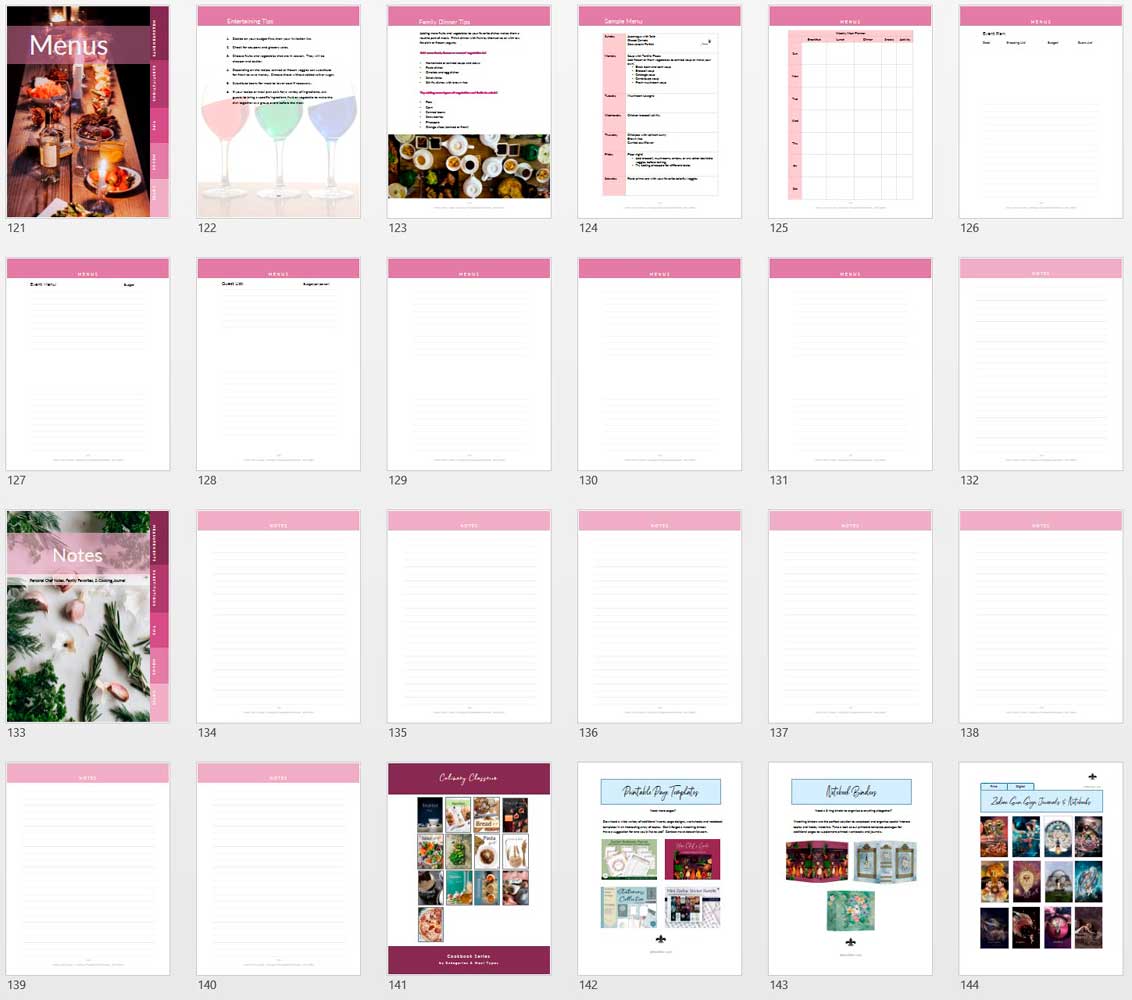The width and height of the screenshot is (1132, 1000).
Task: Click the Sample Menu slide thumbnail
Action: (x=660, y=111)
